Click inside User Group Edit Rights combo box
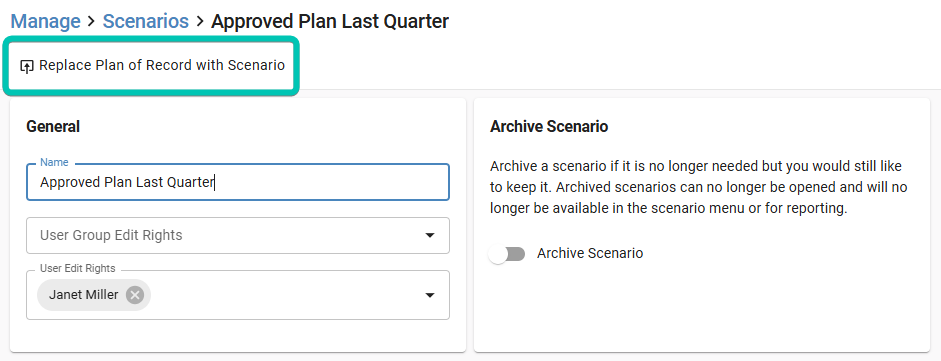The width and height of the screenshot is (941, 361). tap(238, 236)
